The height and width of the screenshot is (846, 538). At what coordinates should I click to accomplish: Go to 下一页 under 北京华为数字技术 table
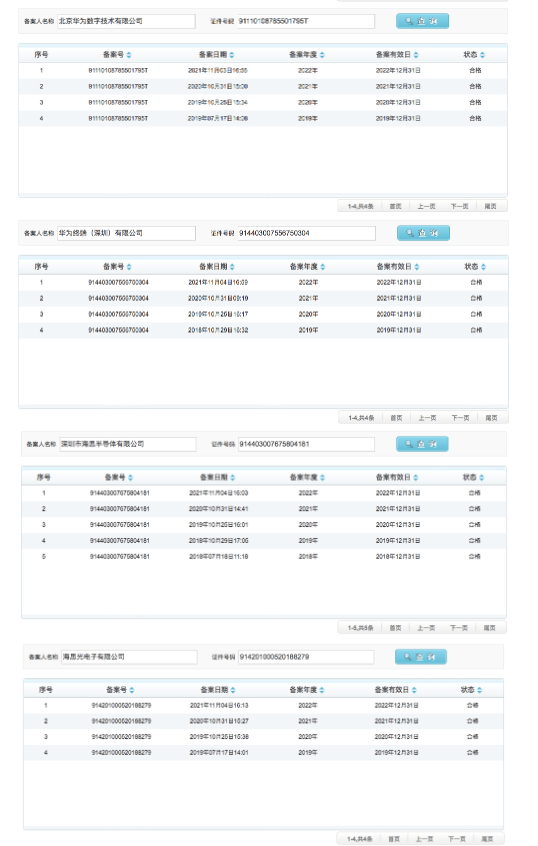click(x=459, y=206)
